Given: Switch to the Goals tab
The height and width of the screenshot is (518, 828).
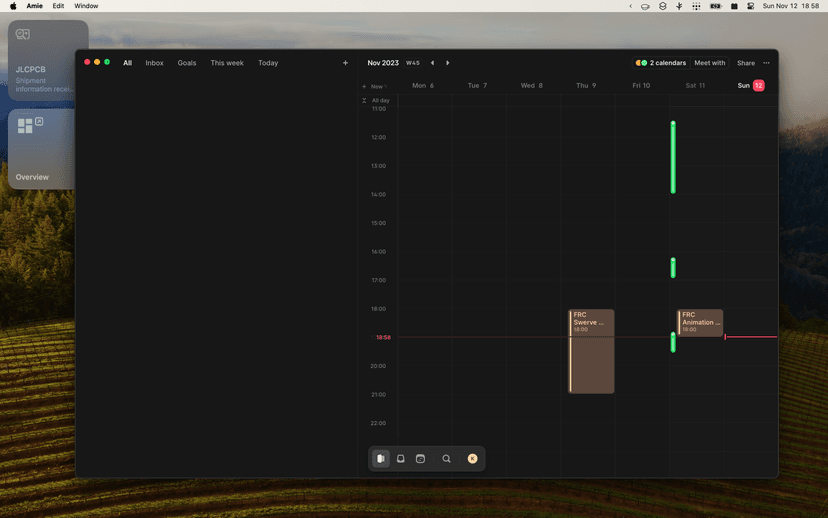Looking at the screenshot, I should (187, 63).
